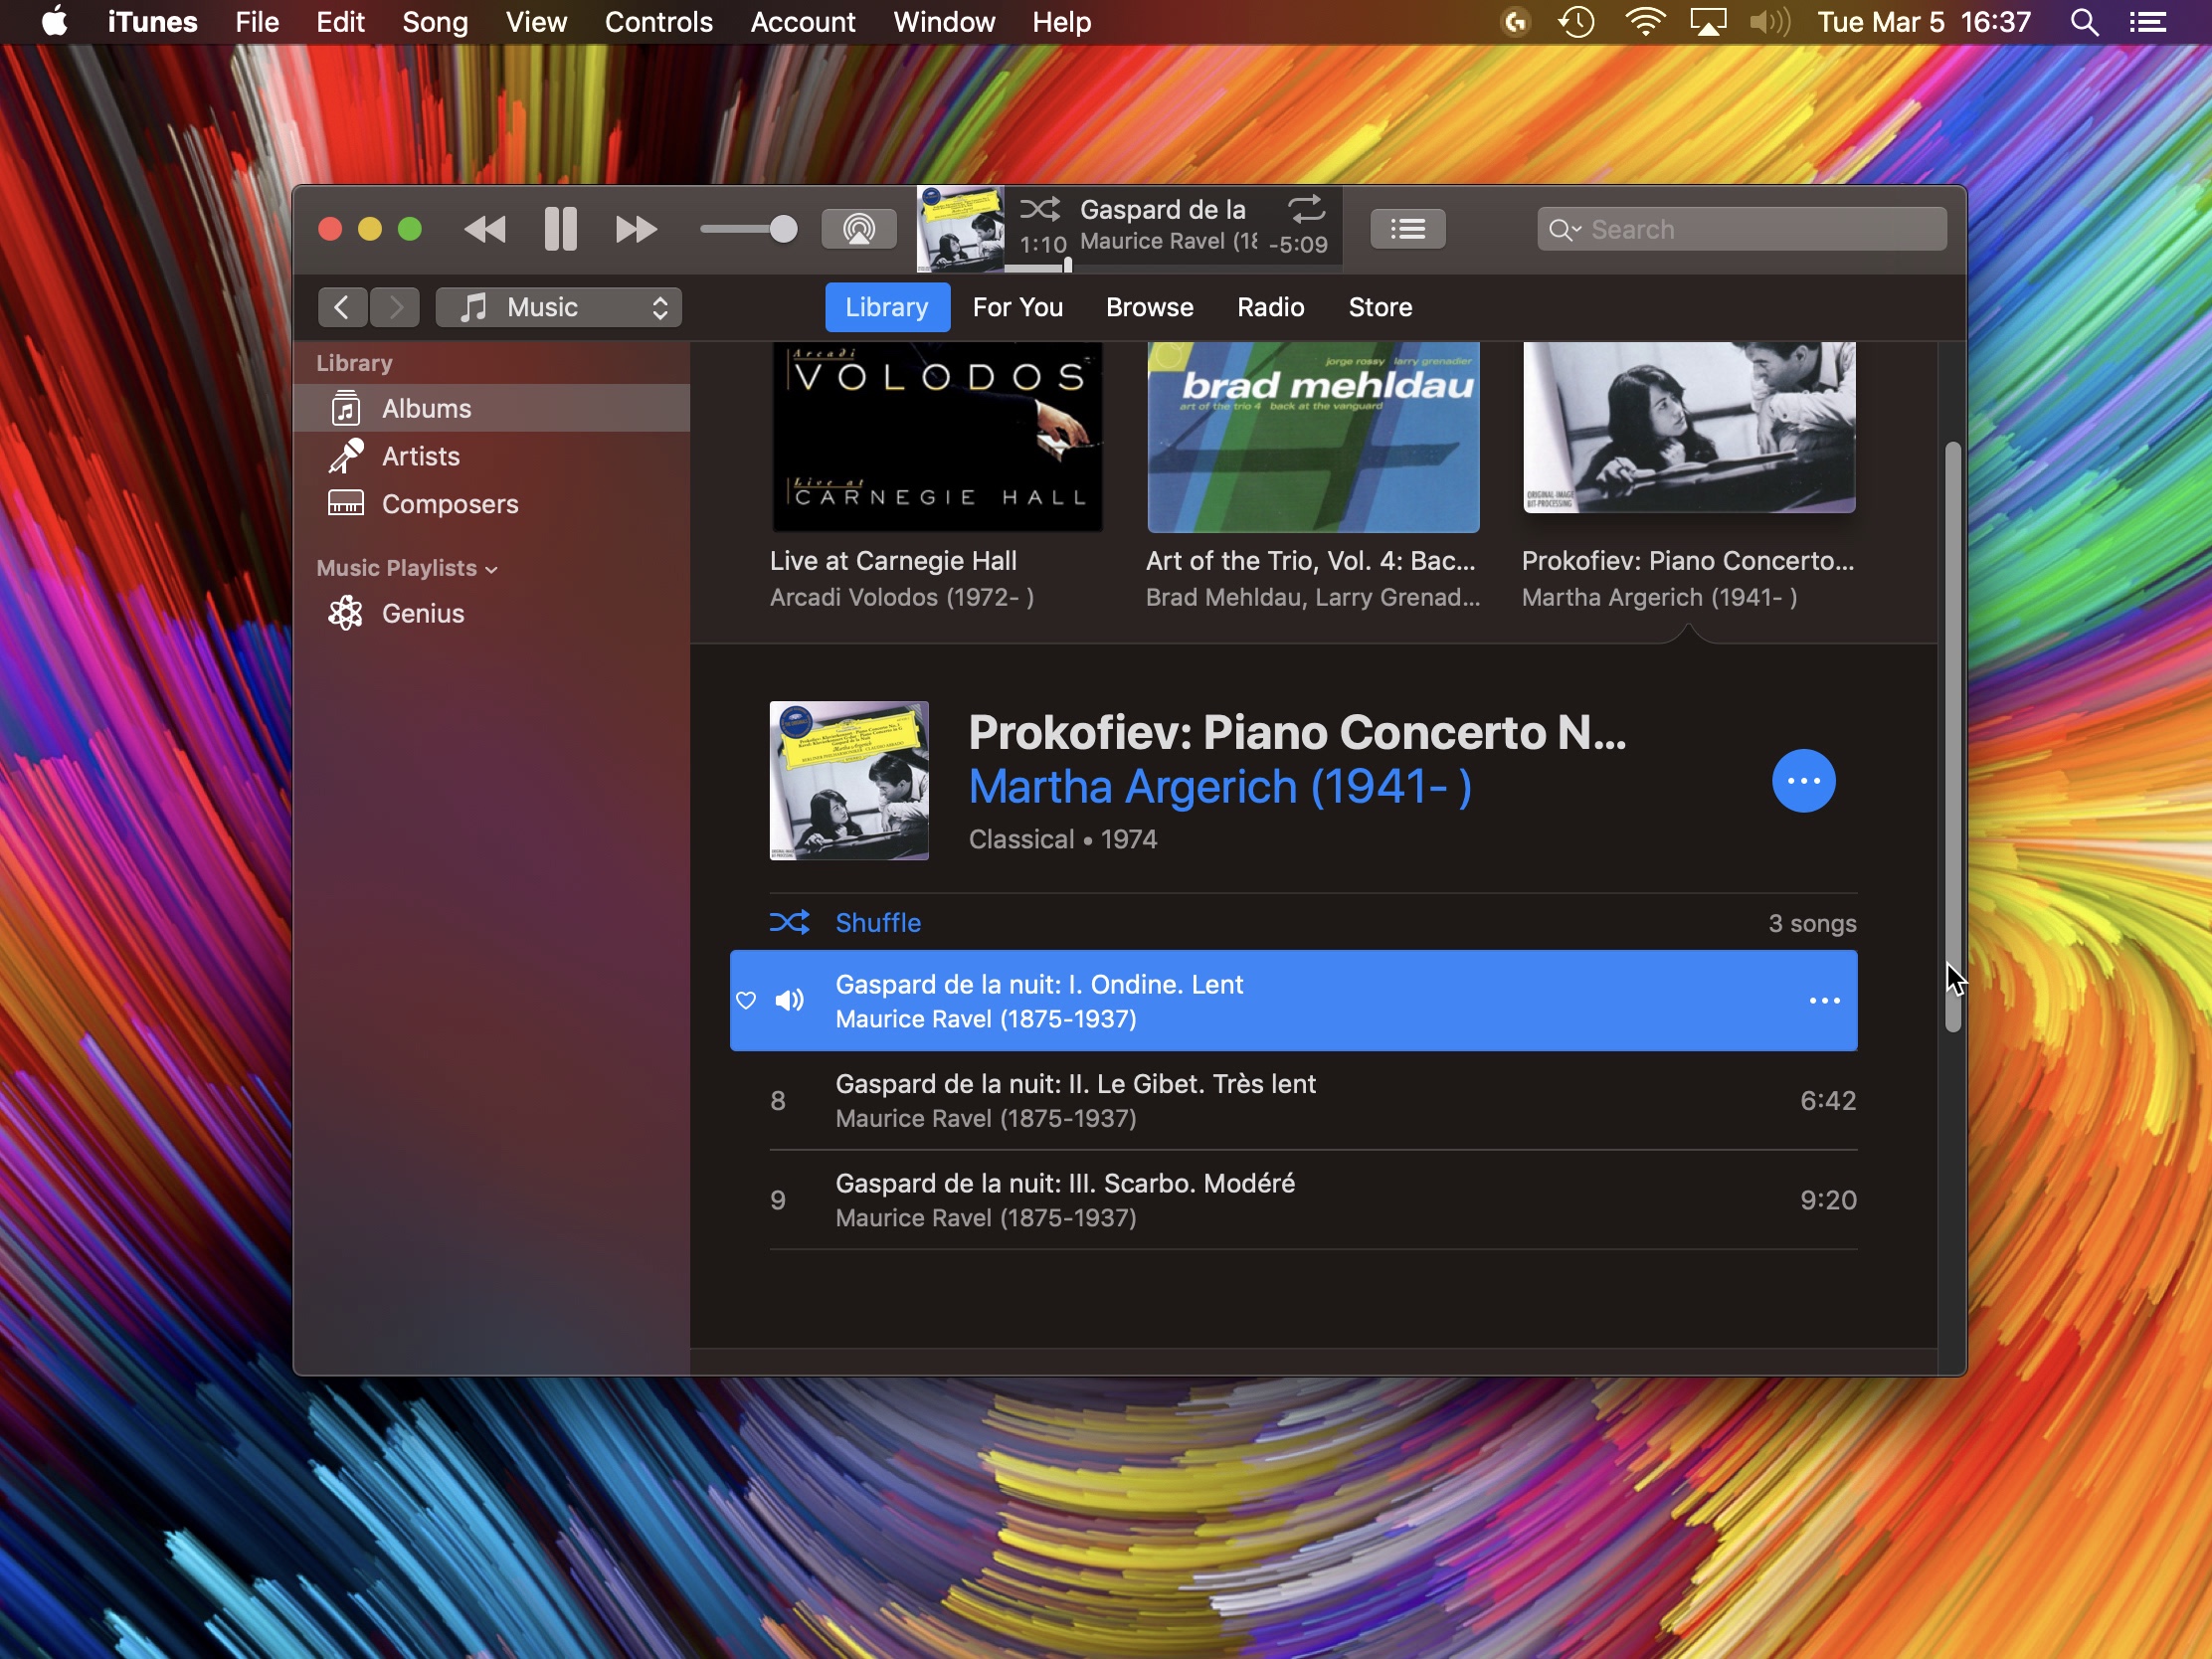Click the now playing album art thumbnail
2212x1659 pixels.
point(960,229)
